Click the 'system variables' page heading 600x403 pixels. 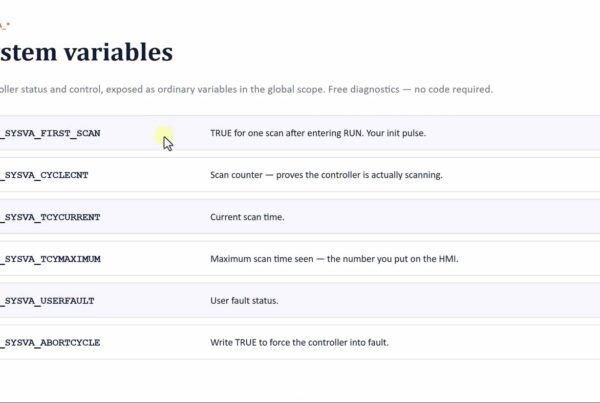86,52
